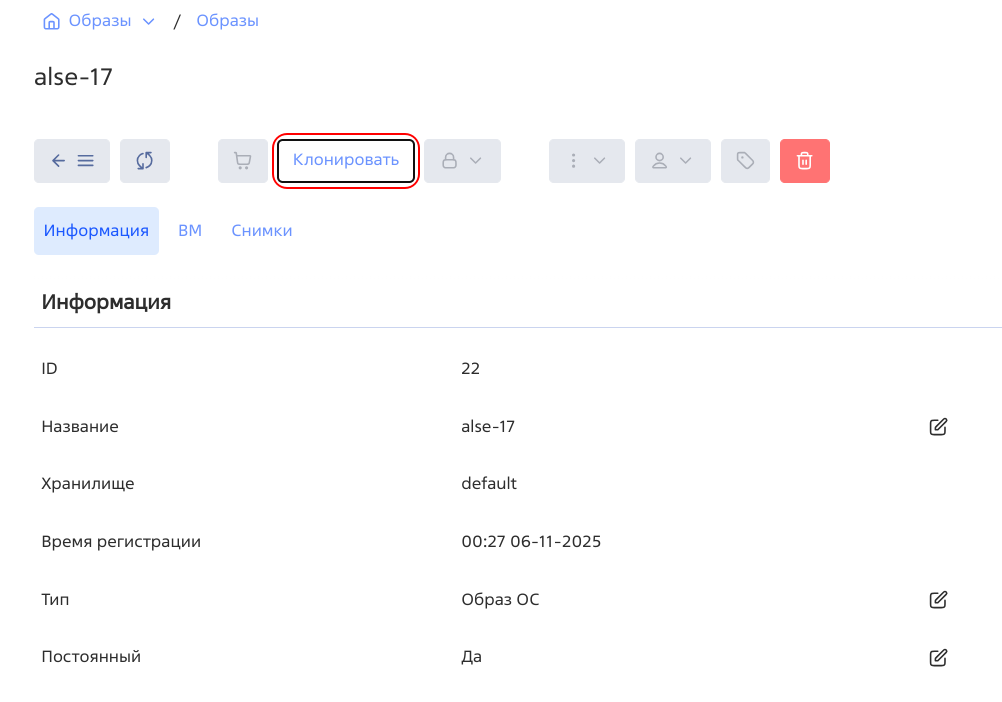Click the Хранилище value default

tap(489, 484)
